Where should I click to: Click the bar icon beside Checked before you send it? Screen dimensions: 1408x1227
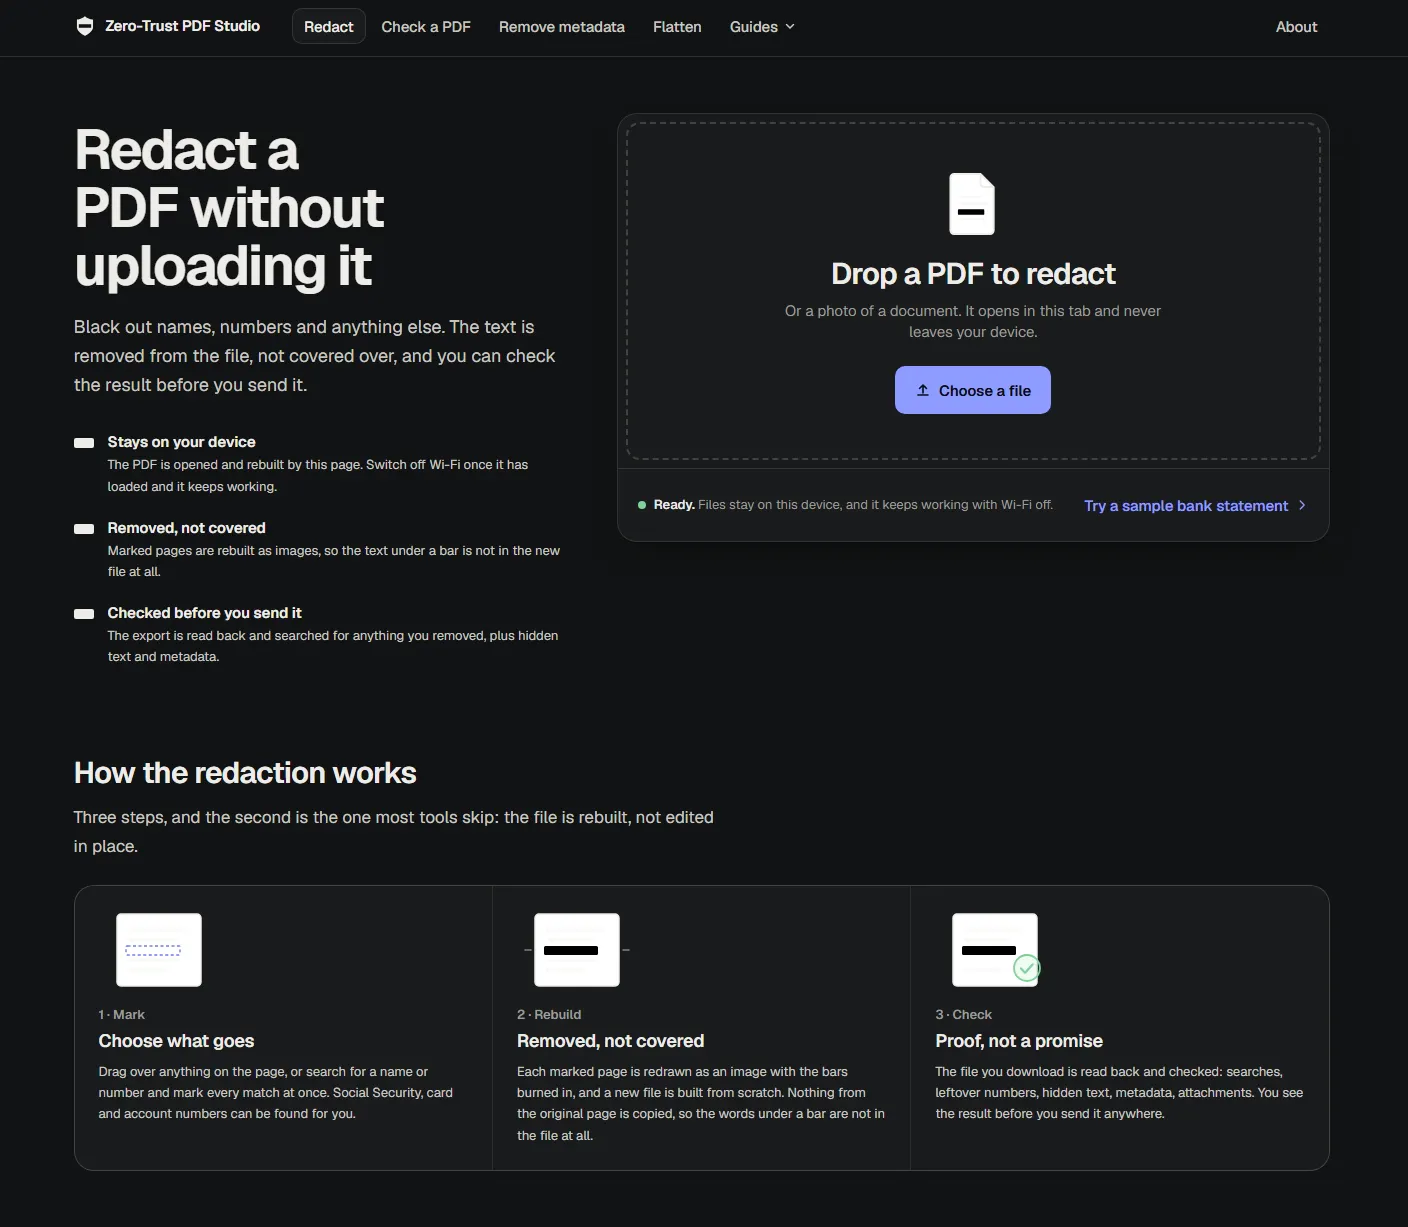(x=84, y=613)
